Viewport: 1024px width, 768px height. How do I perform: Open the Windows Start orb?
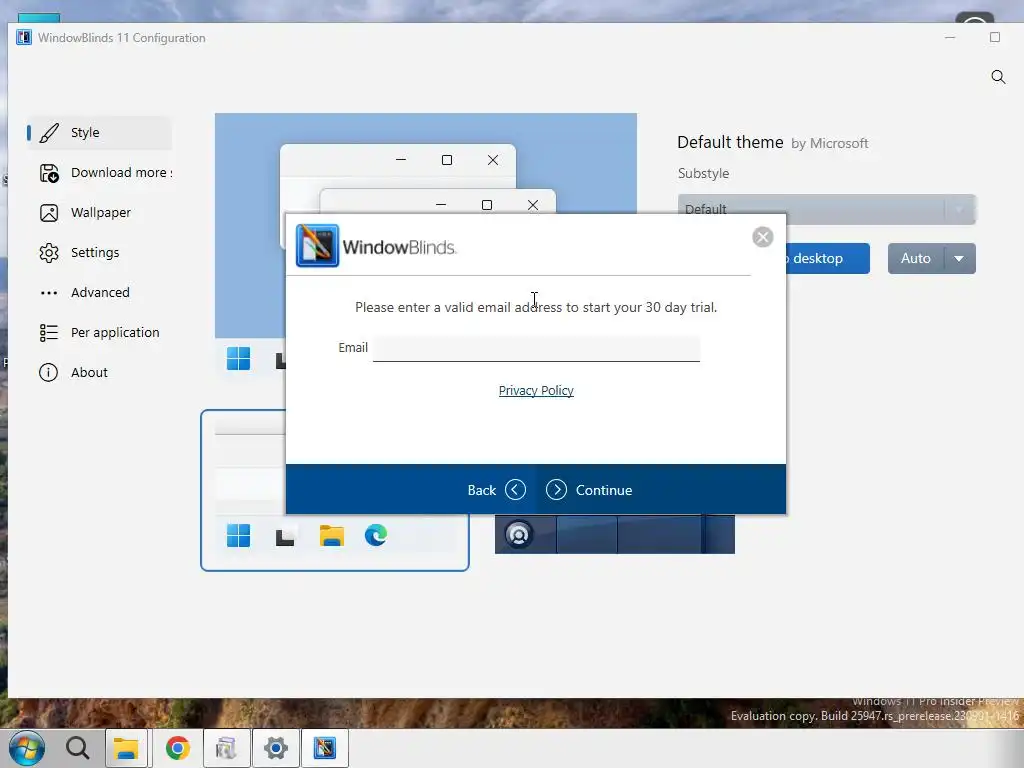[27, 748]
